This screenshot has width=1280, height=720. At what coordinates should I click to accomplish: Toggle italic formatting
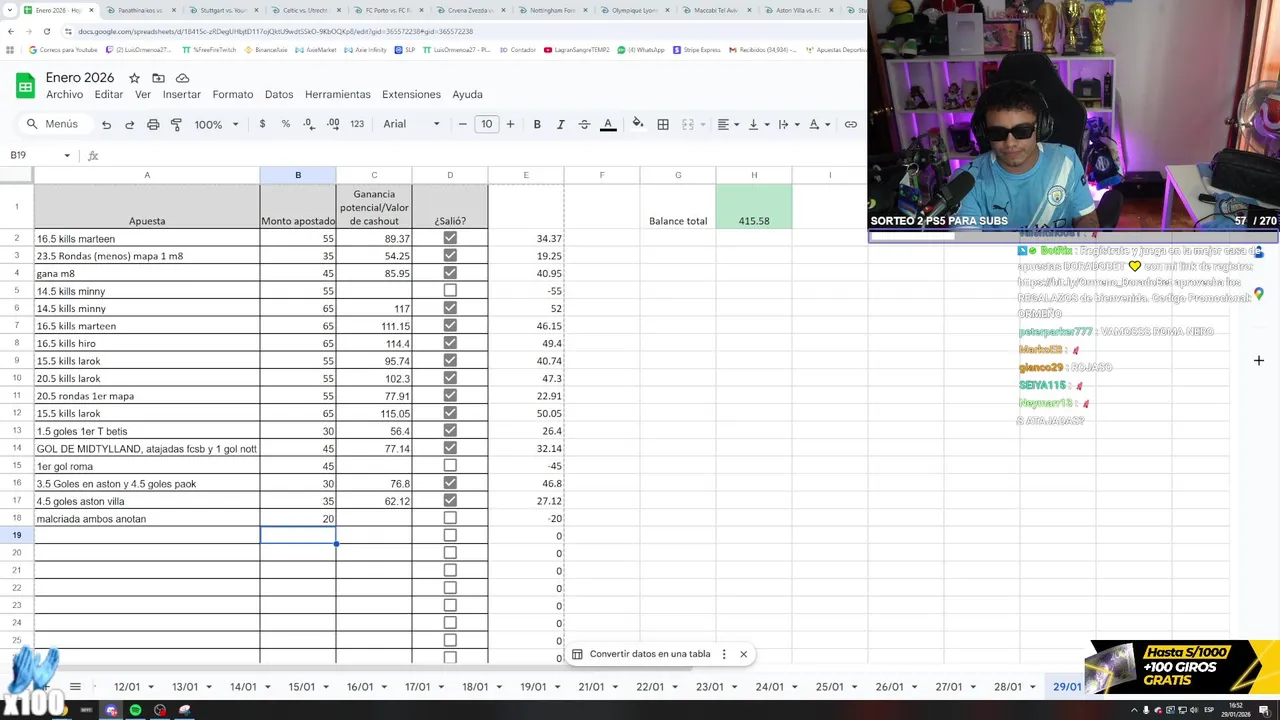560,124
